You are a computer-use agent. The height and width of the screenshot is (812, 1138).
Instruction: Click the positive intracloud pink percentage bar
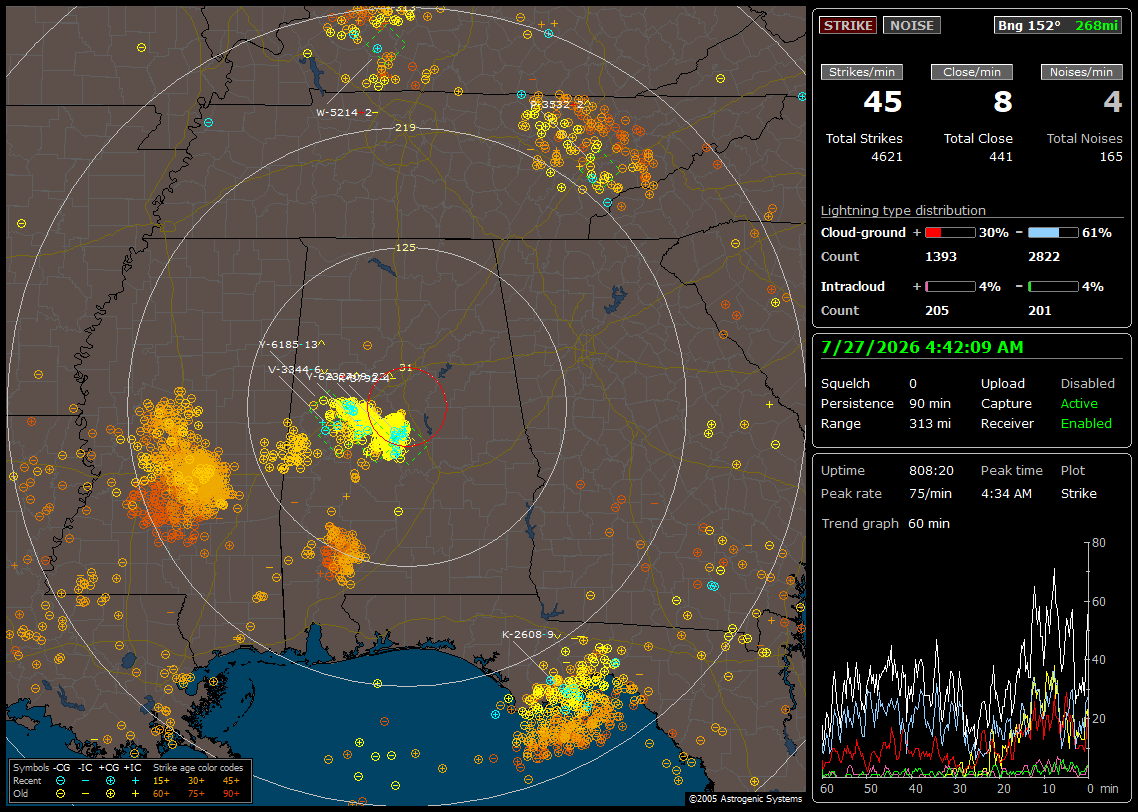click(x=950, y=287)
